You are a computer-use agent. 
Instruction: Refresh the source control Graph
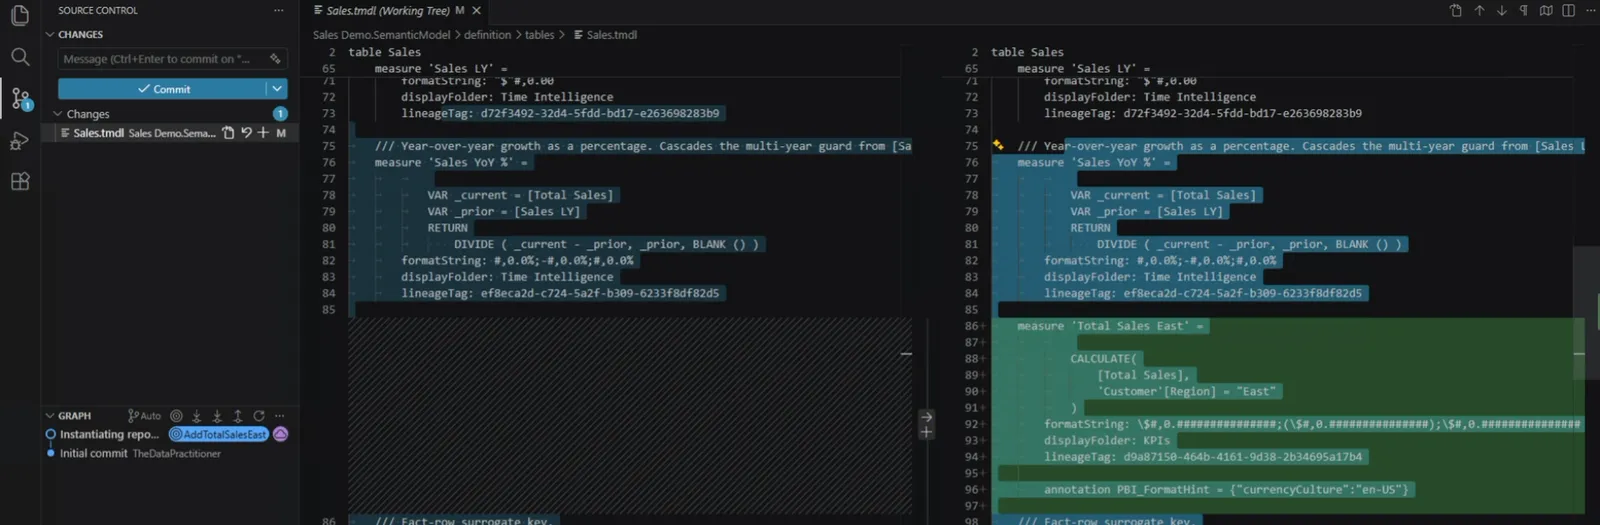(259, 416)
